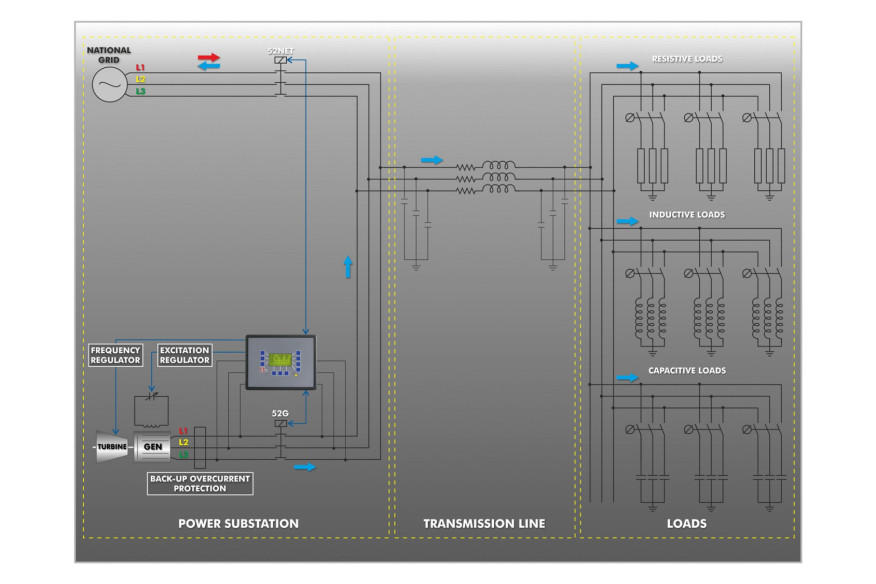876x584 pixels.
Task: Toggle the first resistive load disconnect switch
Action: [x=630, y=117]
